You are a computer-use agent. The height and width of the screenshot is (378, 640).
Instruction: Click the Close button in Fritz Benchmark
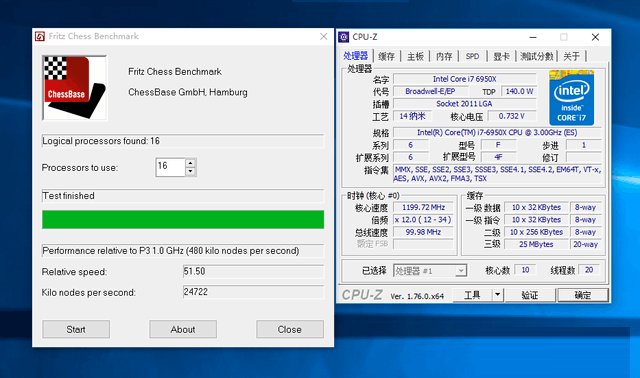[290, 329]
